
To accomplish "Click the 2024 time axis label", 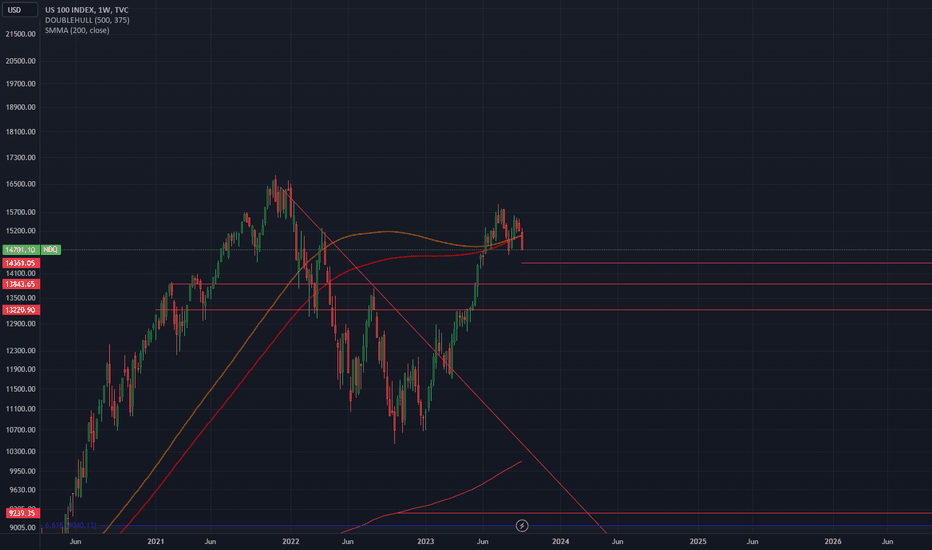I will (561, 542).
